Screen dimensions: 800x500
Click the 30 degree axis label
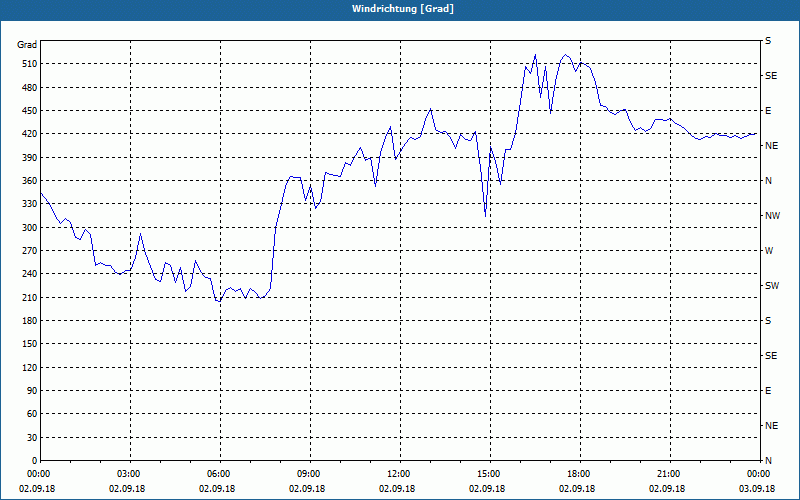click(31, 437)
